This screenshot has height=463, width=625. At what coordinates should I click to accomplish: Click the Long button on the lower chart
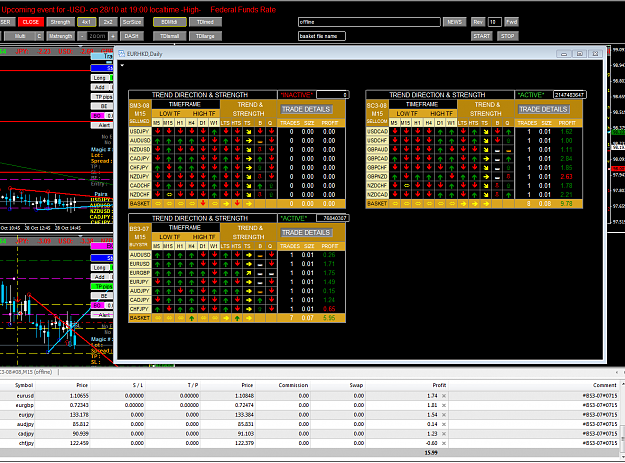[x=100, y=267]
